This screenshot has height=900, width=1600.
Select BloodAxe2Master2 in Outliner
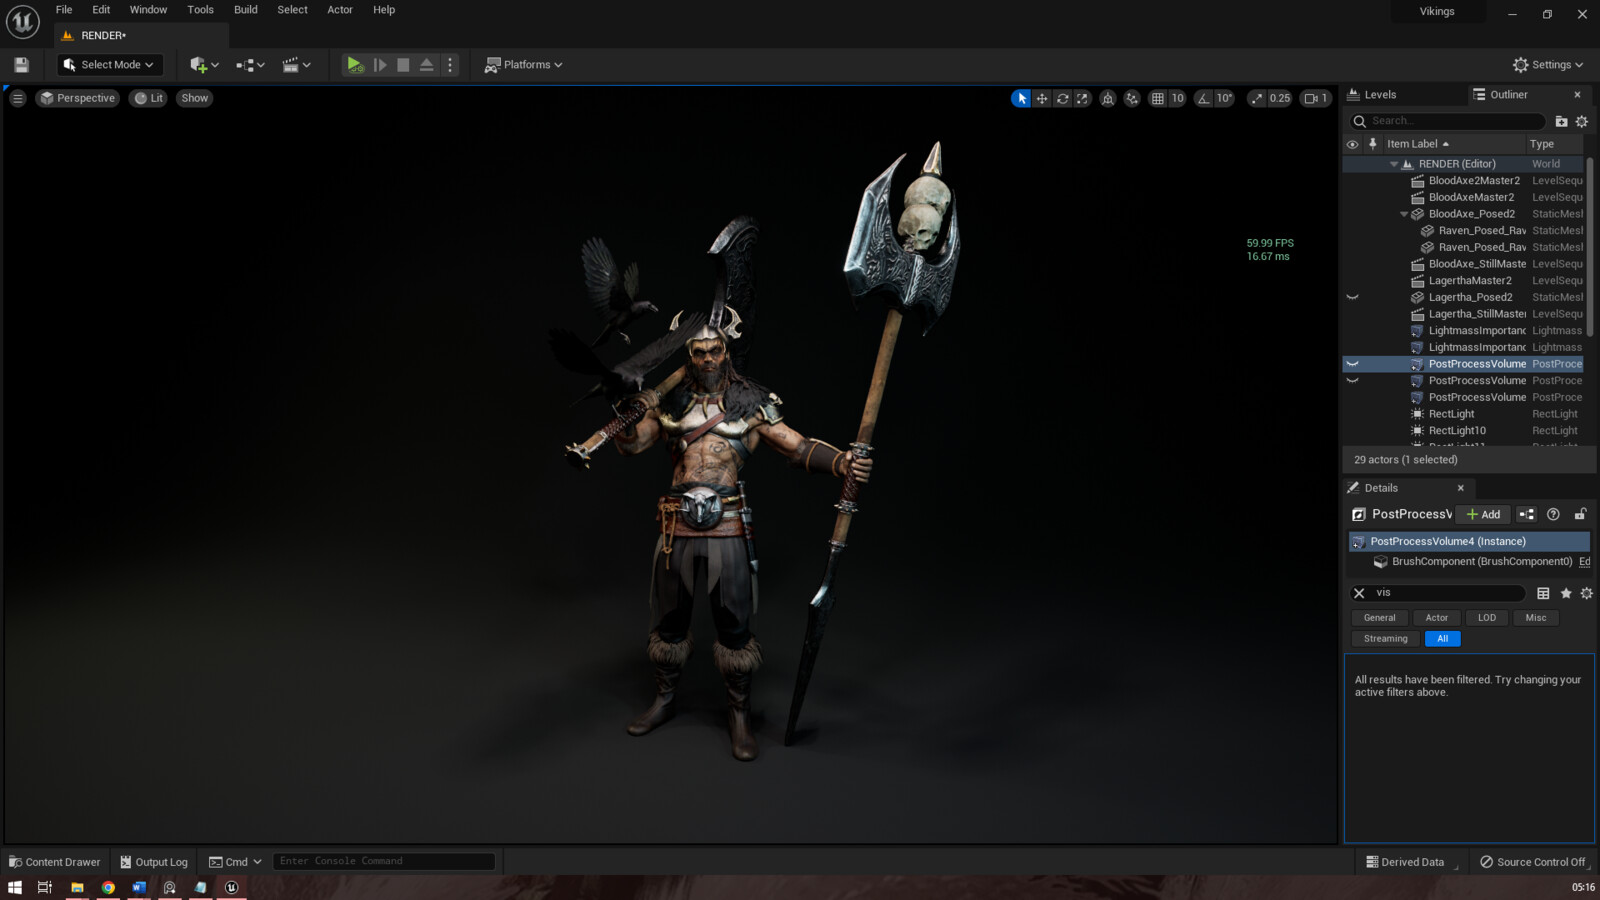[1474, 181]
